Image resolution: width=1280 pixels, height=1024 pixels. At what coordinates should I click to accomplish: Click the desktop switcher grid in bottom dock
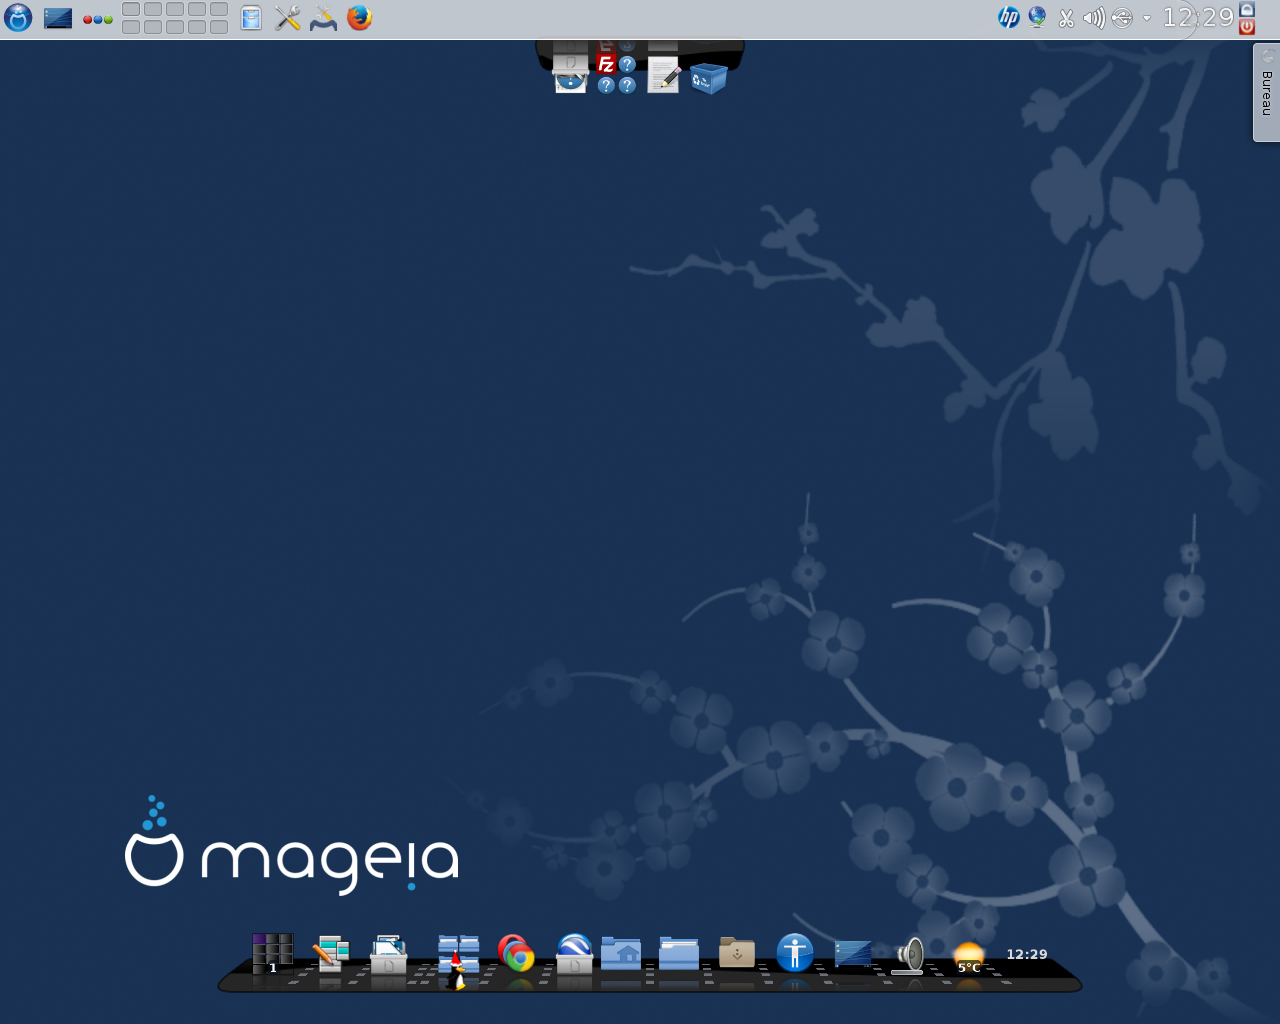pyautogui.click(x=272, y=954)
